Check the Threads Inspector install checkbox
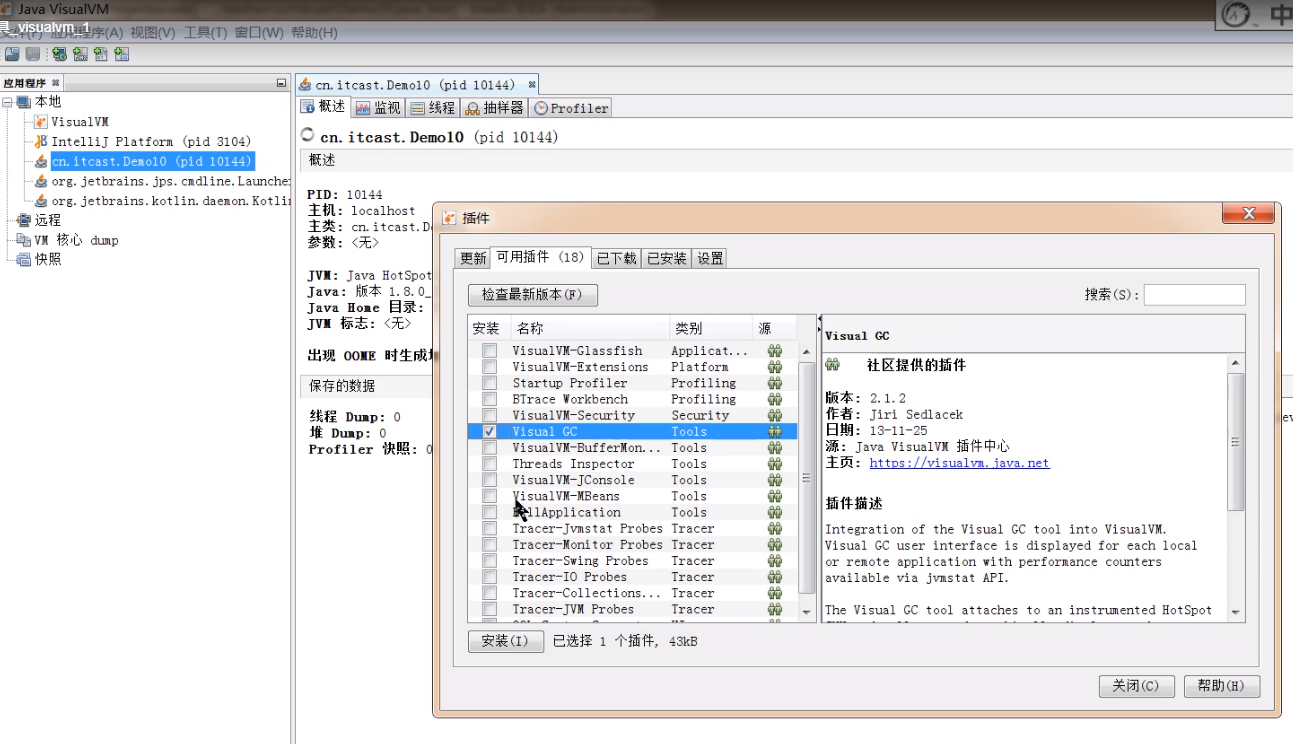Screen dimensions: 1293x744 (x=489, y=464)
